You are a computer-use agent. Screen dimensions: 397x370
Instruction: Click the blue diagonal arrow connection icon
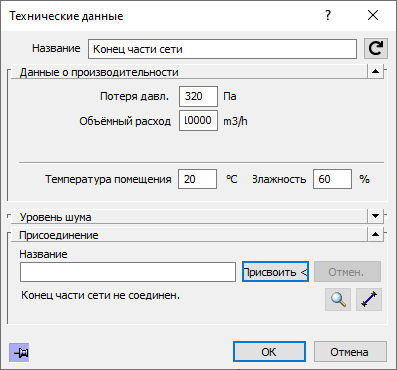pos(369,299)
